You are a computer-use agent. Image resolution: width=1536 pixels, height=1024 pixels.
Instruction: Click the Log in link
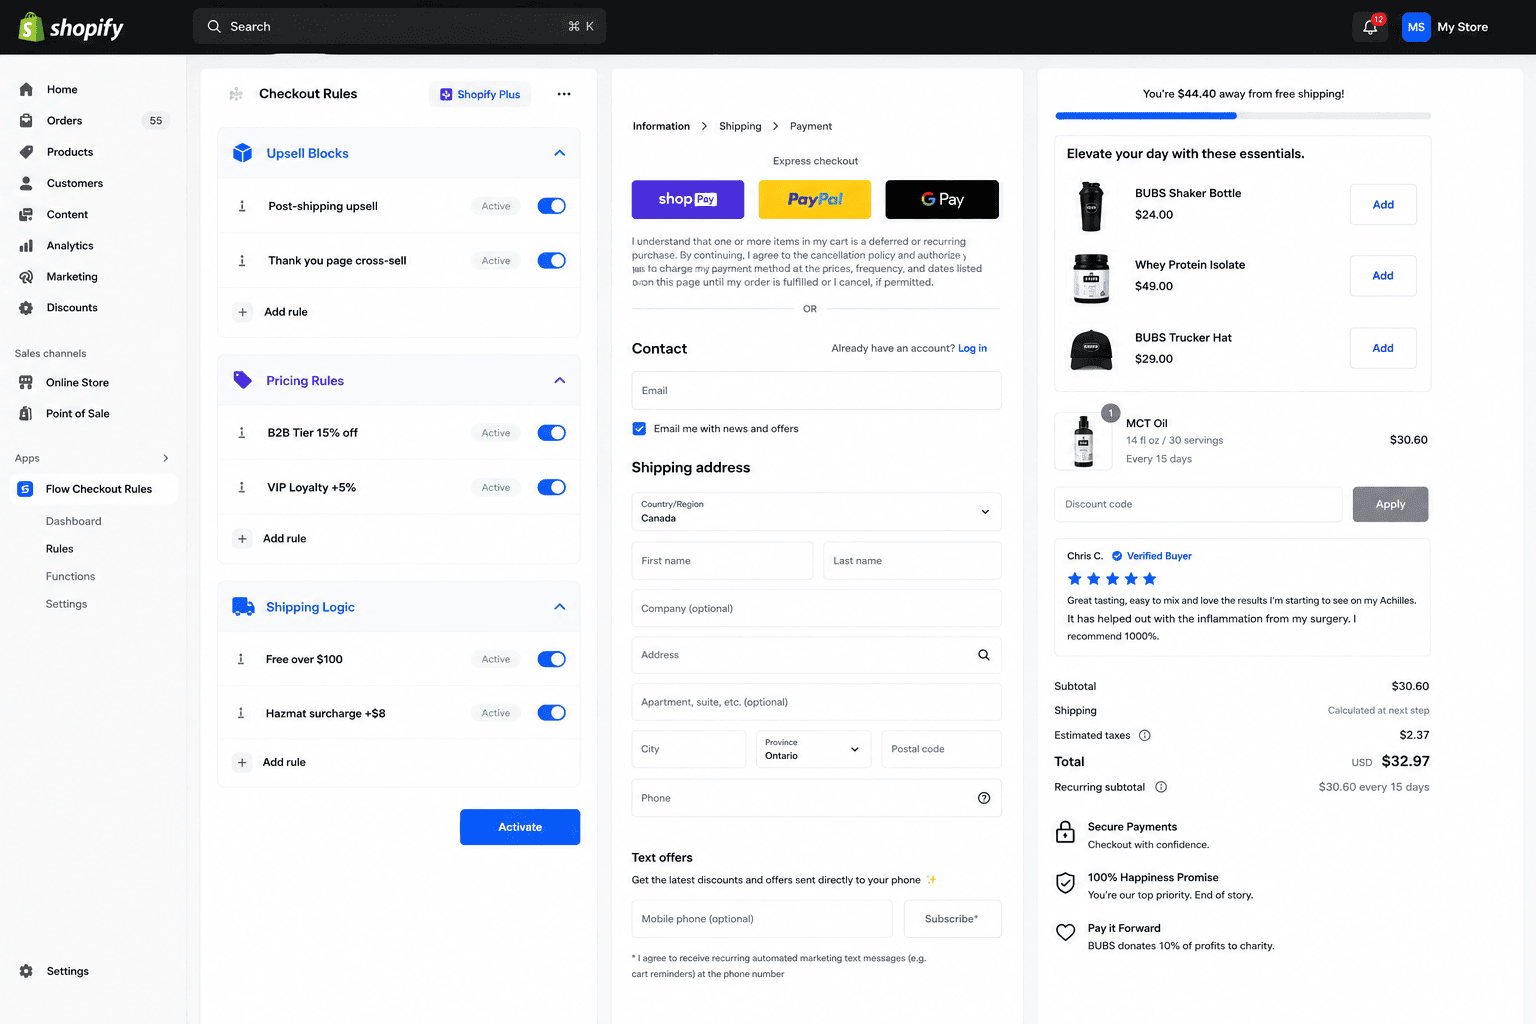click(972, 348)
